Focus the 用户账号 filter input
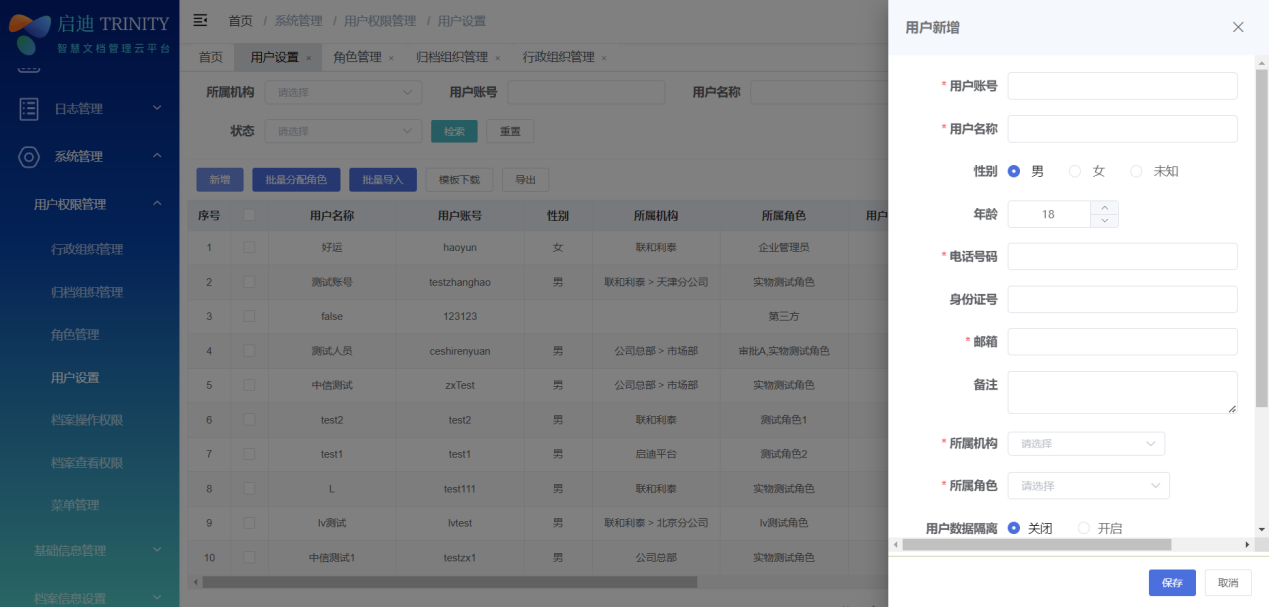This screenshot has height=607, width=1269. 586,92
